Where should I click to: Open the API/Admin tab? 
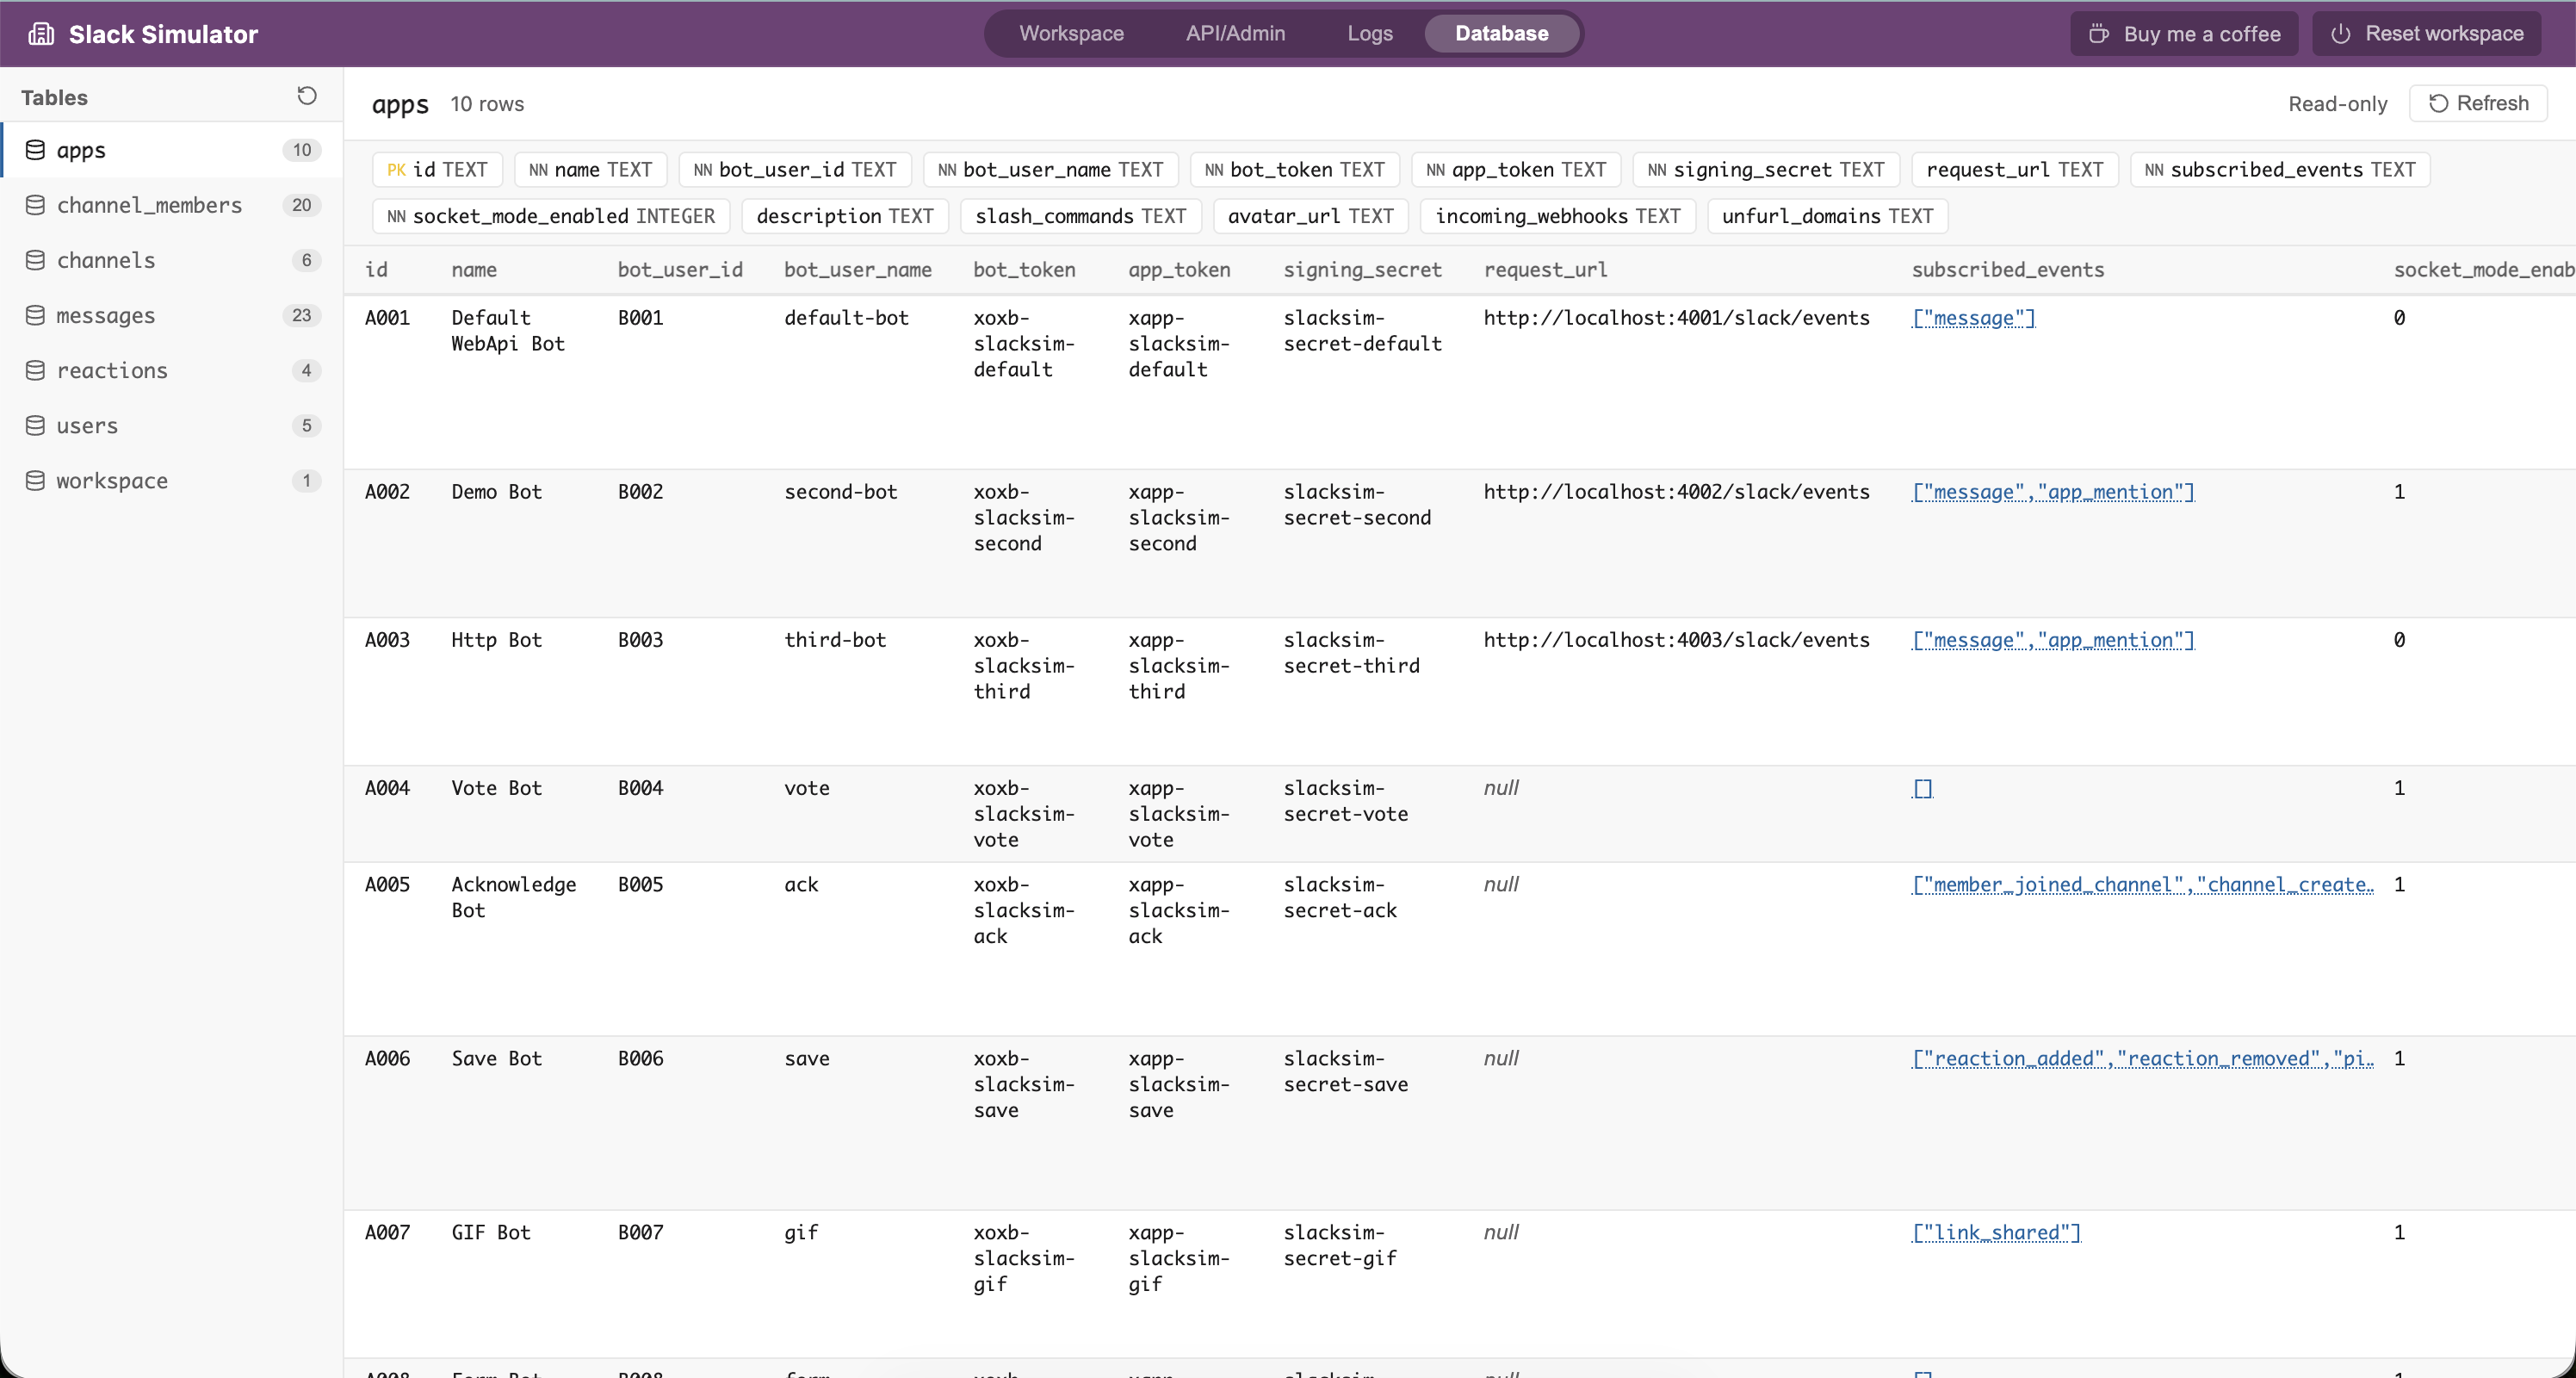coord(1235,33)
